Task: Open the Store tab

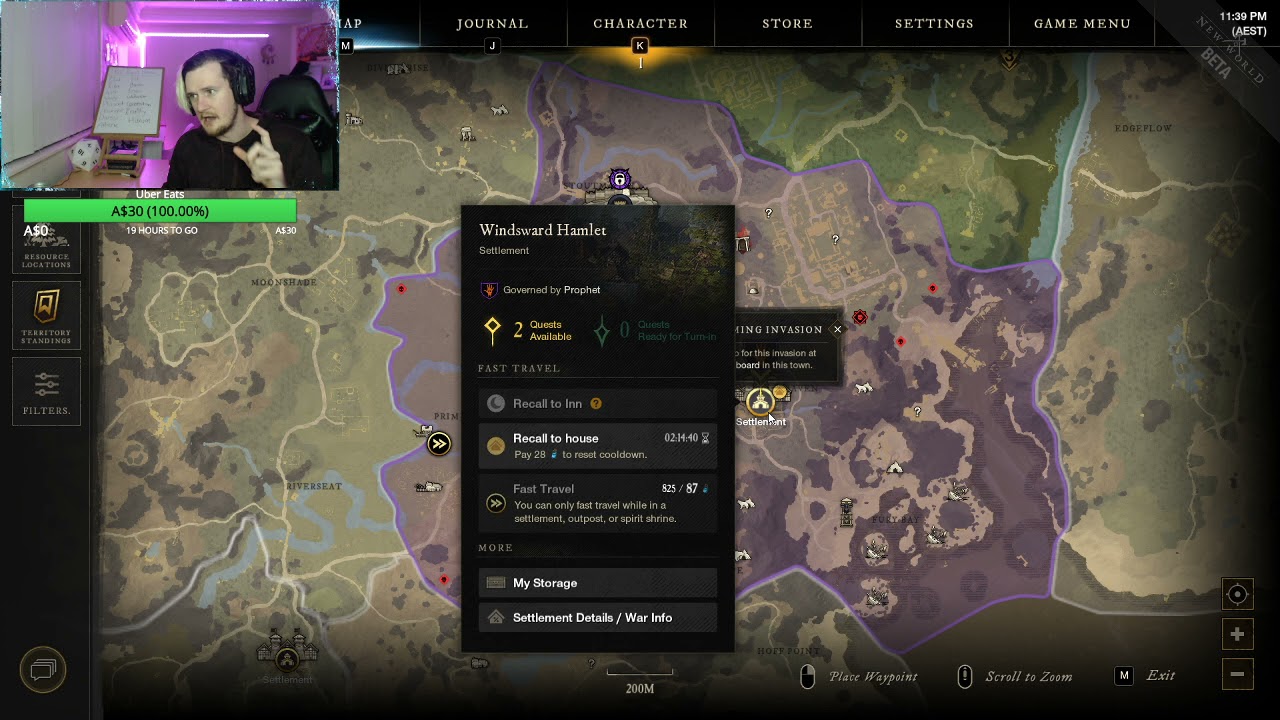Action: (x=788, y=23)
